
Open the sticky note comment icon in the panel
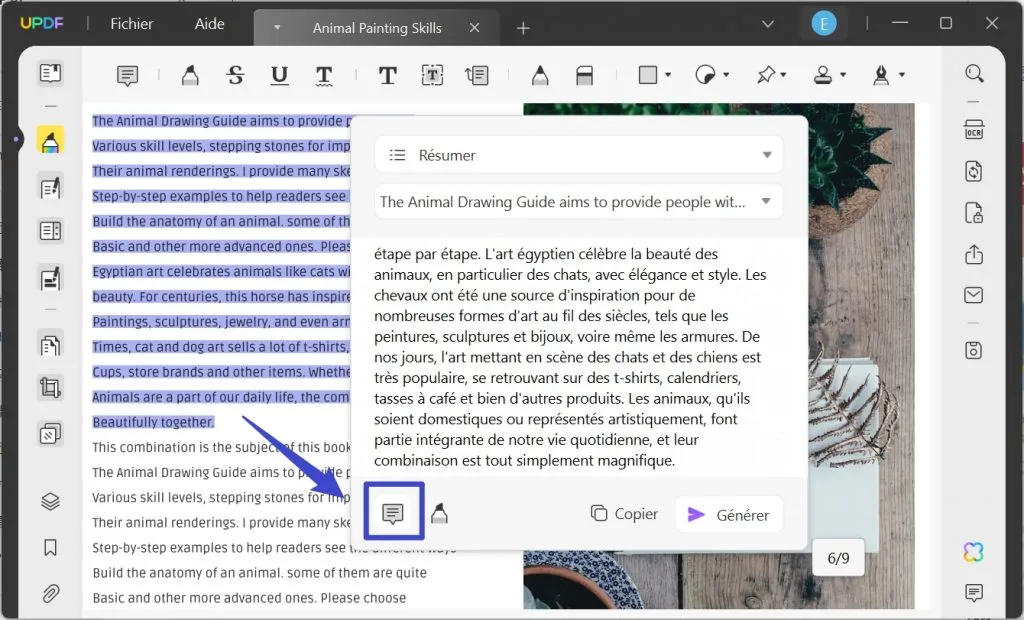coord(393,512)
